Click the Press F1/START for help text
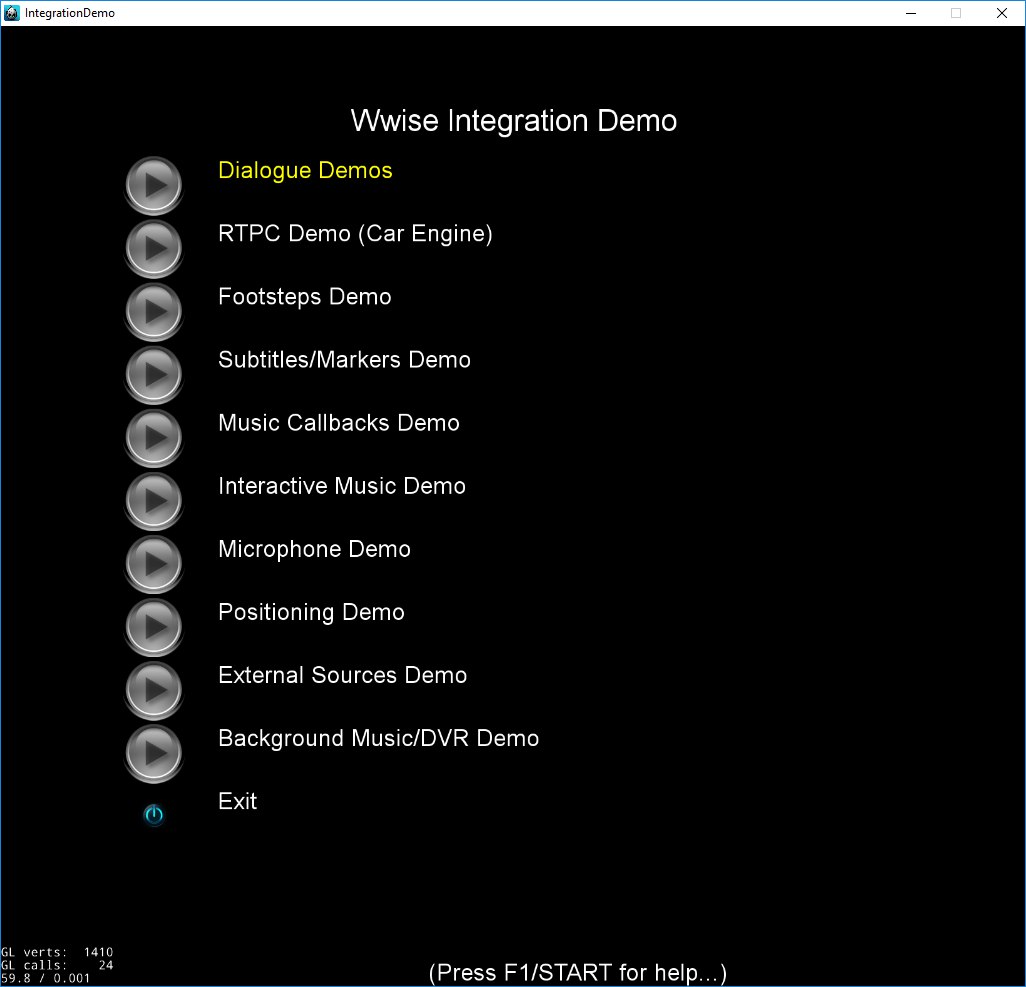The width and height of the screenshot is (1026, 987). point(577,973)
